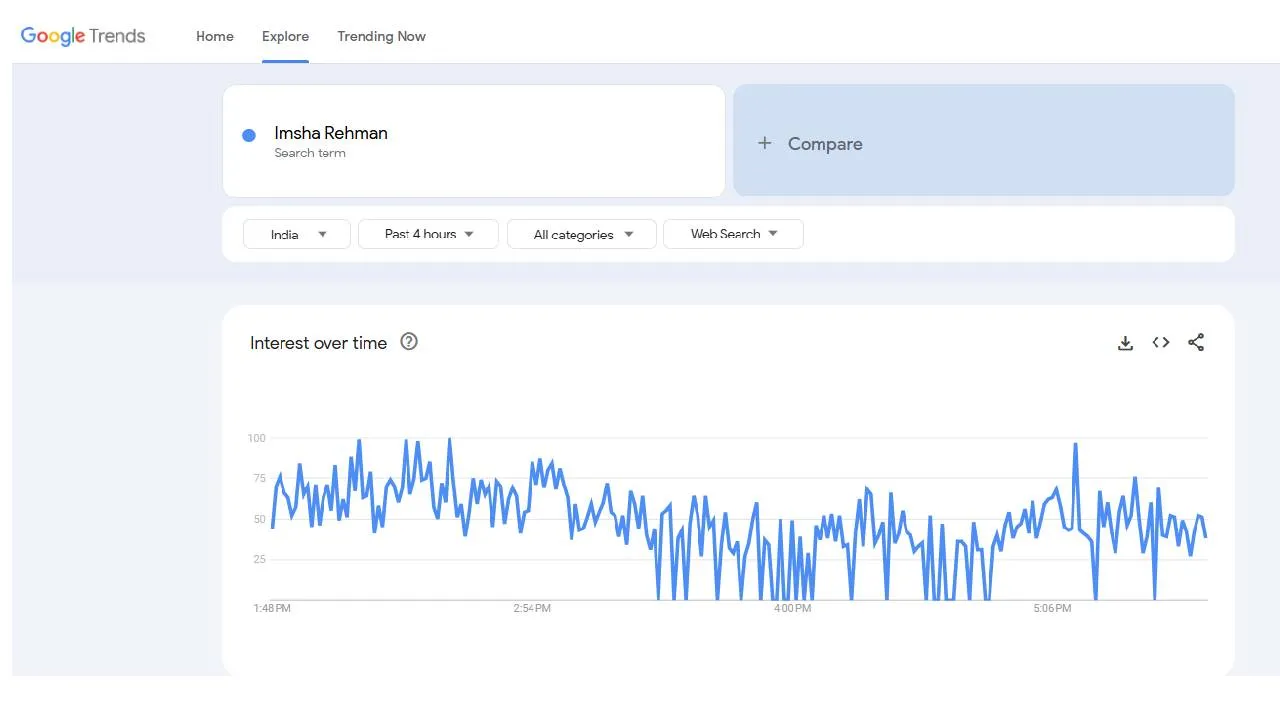The image size is (1280, 720).
Task: Download the chart as CSV icon
Action: click(x=1125, y=343)
